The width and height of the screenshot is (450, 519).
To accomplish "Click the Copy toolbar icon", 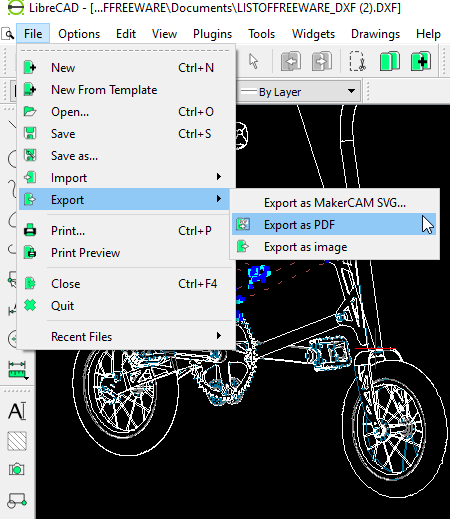I will click(x=390, y=61).
